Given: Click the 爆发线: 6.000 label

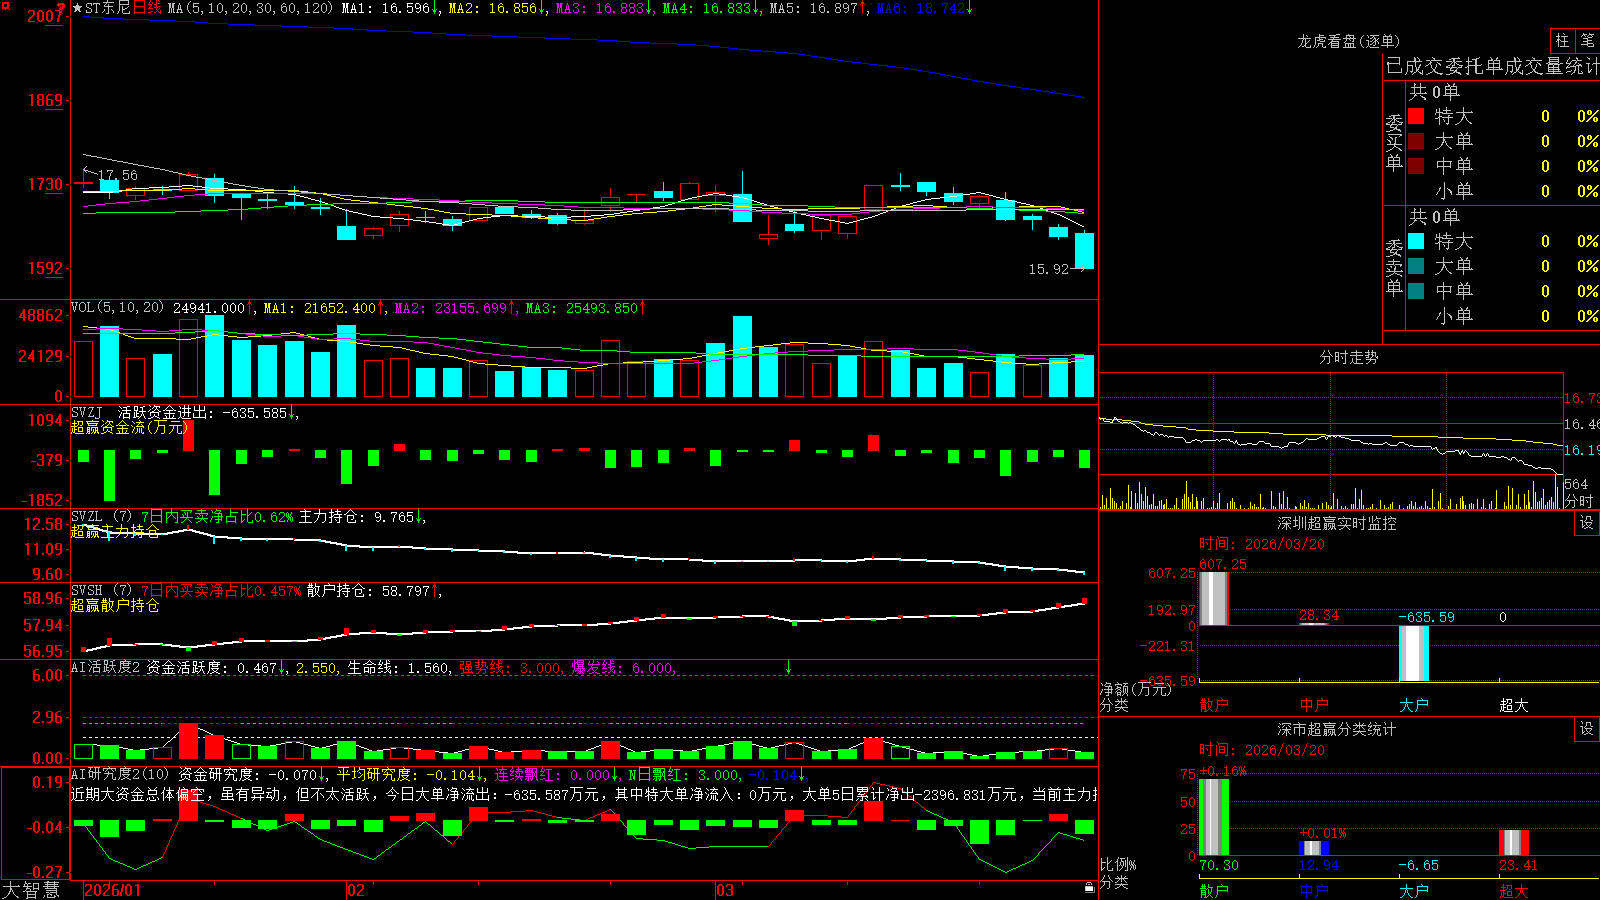Looking at the screenshot, I should pos(622,667).
